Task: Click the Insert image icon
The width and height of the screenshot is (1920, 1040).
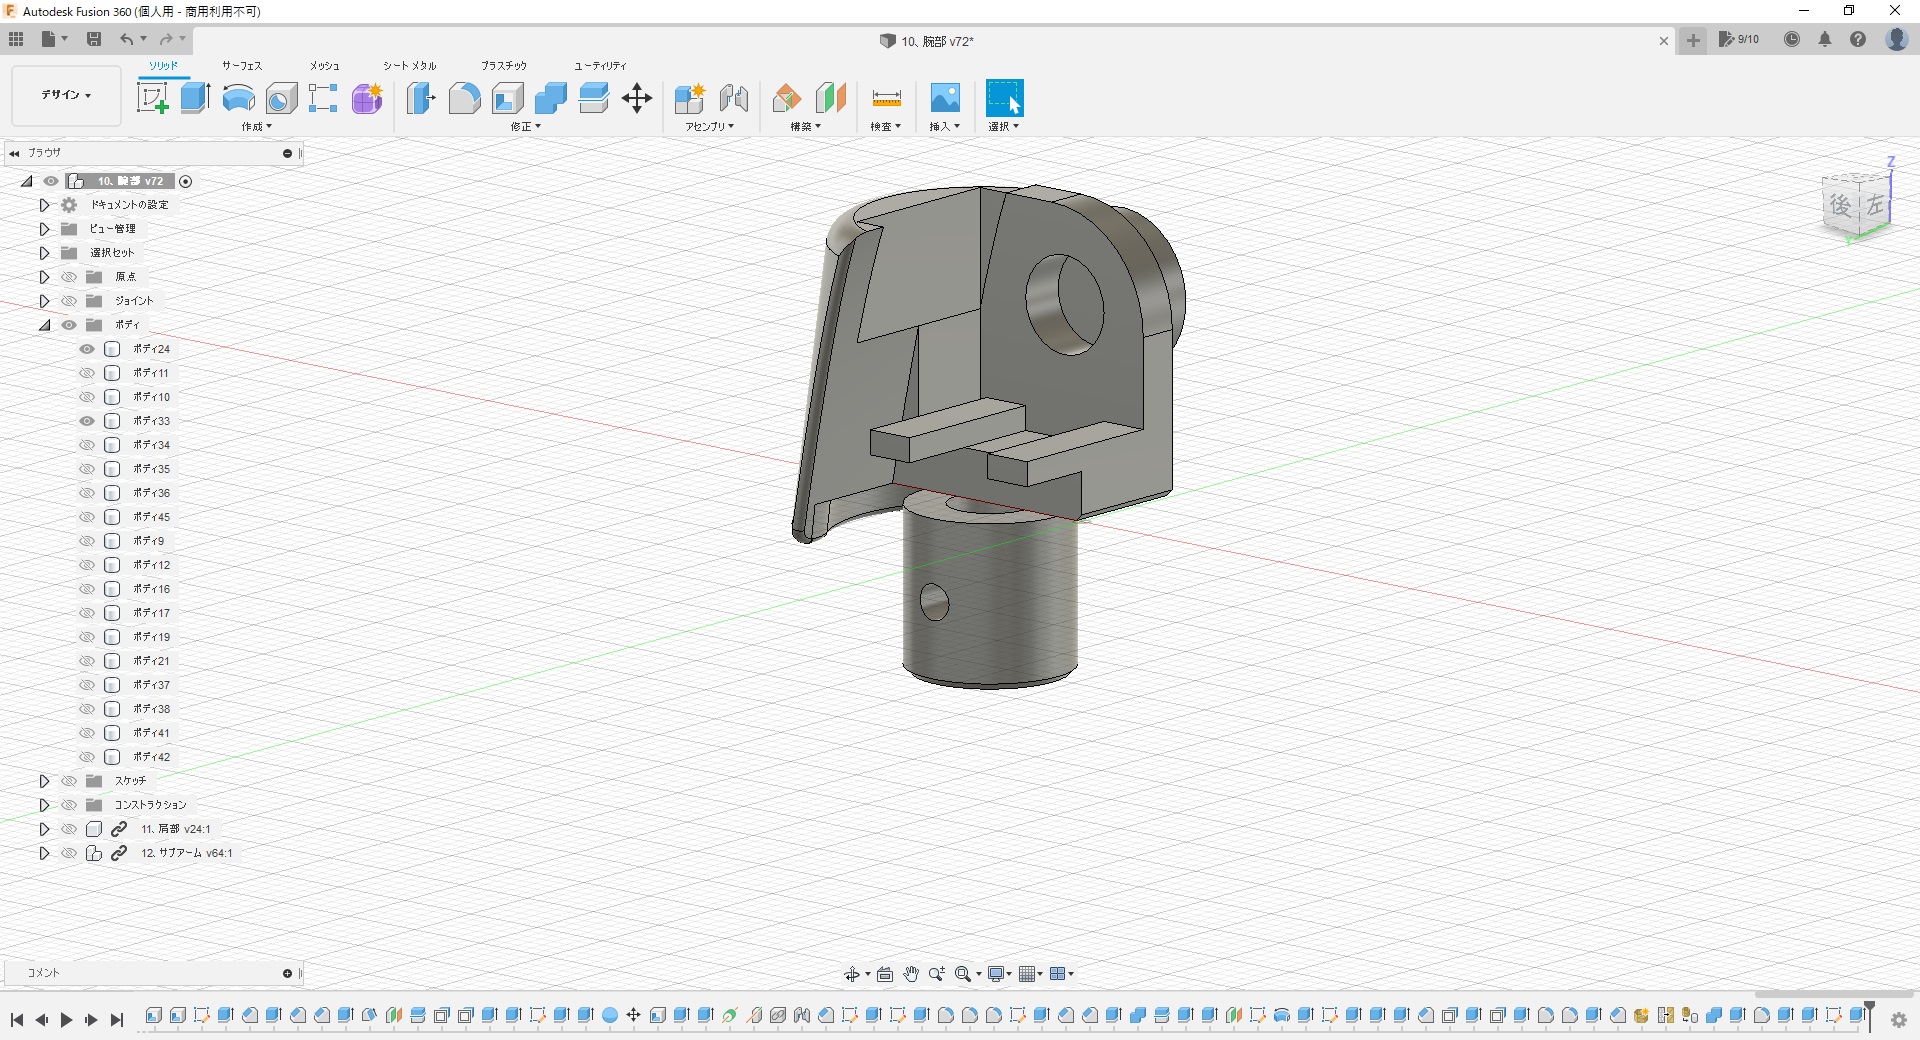Action: [x=945, y=98]
